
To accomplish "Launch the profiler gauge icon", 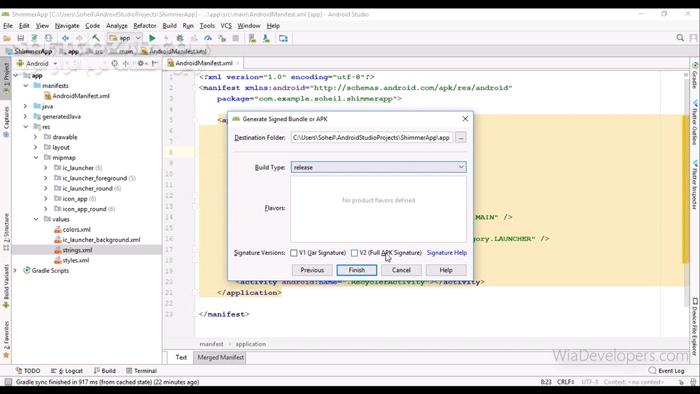I will (x=208, y=38).
